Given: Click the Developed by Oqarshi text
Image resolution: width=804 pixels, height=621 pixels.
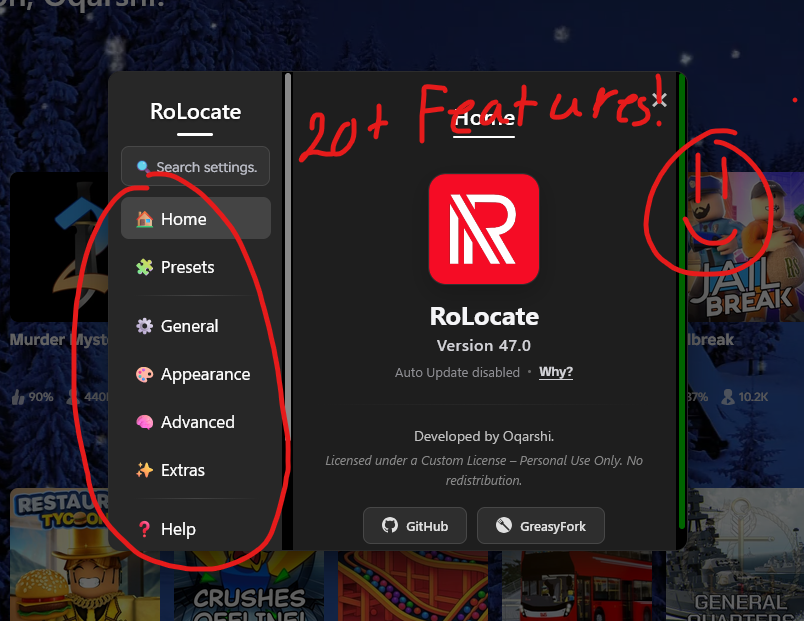Looking at the screenshot, I should [484, 436].
